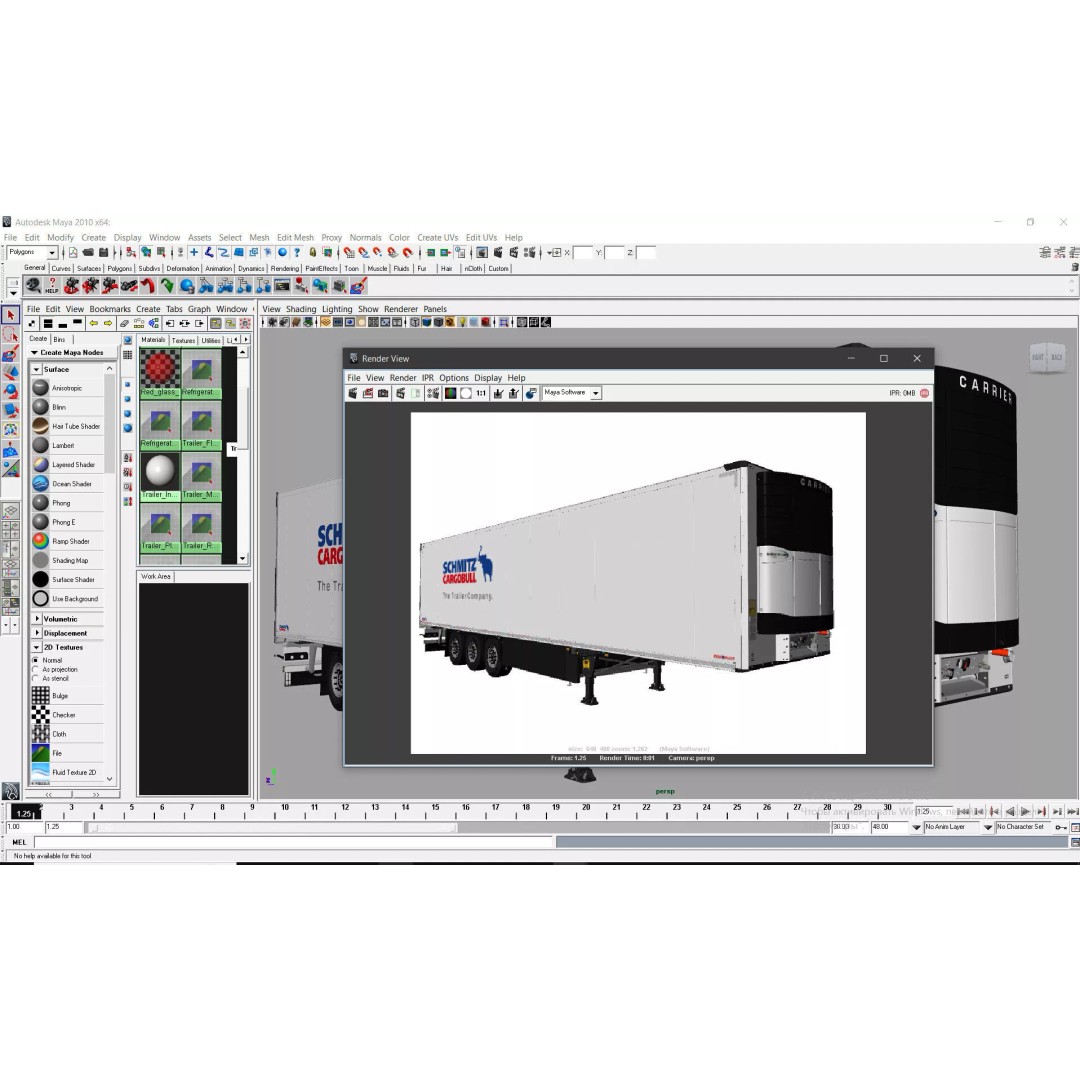Display alpha channel in Render View
1080x1080 pixels.
coord(466,393)
